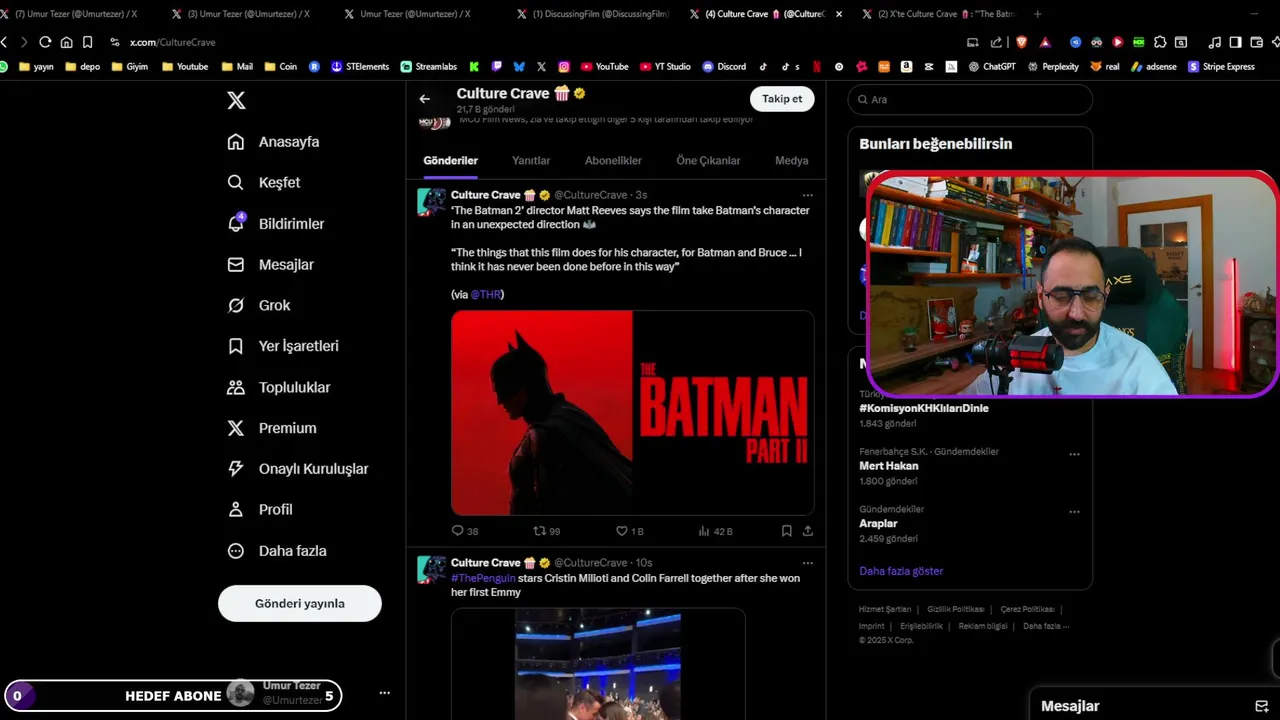This screenshot has height=720, width=1280.
Task: Open the ChatGPT bookmark
Action: 992,67
